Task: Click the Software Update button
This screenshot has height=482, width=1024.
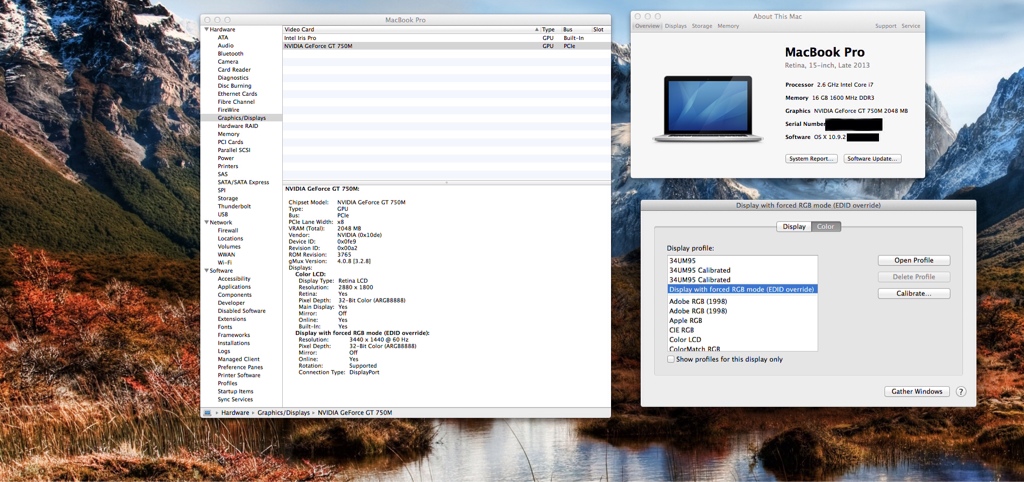Action: tap(872, 159)
